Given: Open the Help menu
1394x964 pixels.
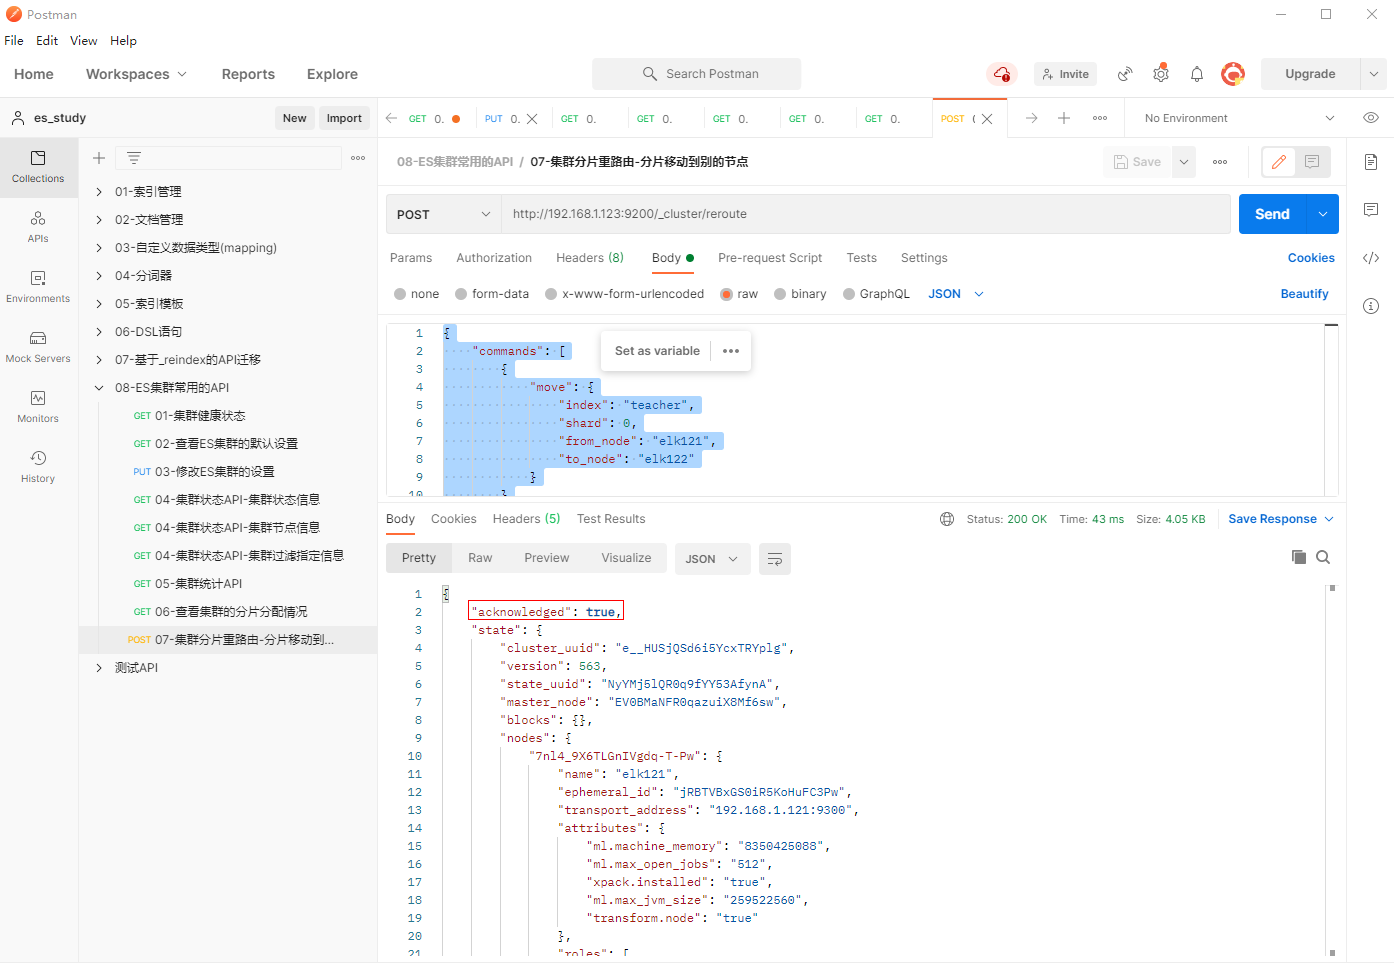Looking at the screenshot, I should [x=123, y=41].
